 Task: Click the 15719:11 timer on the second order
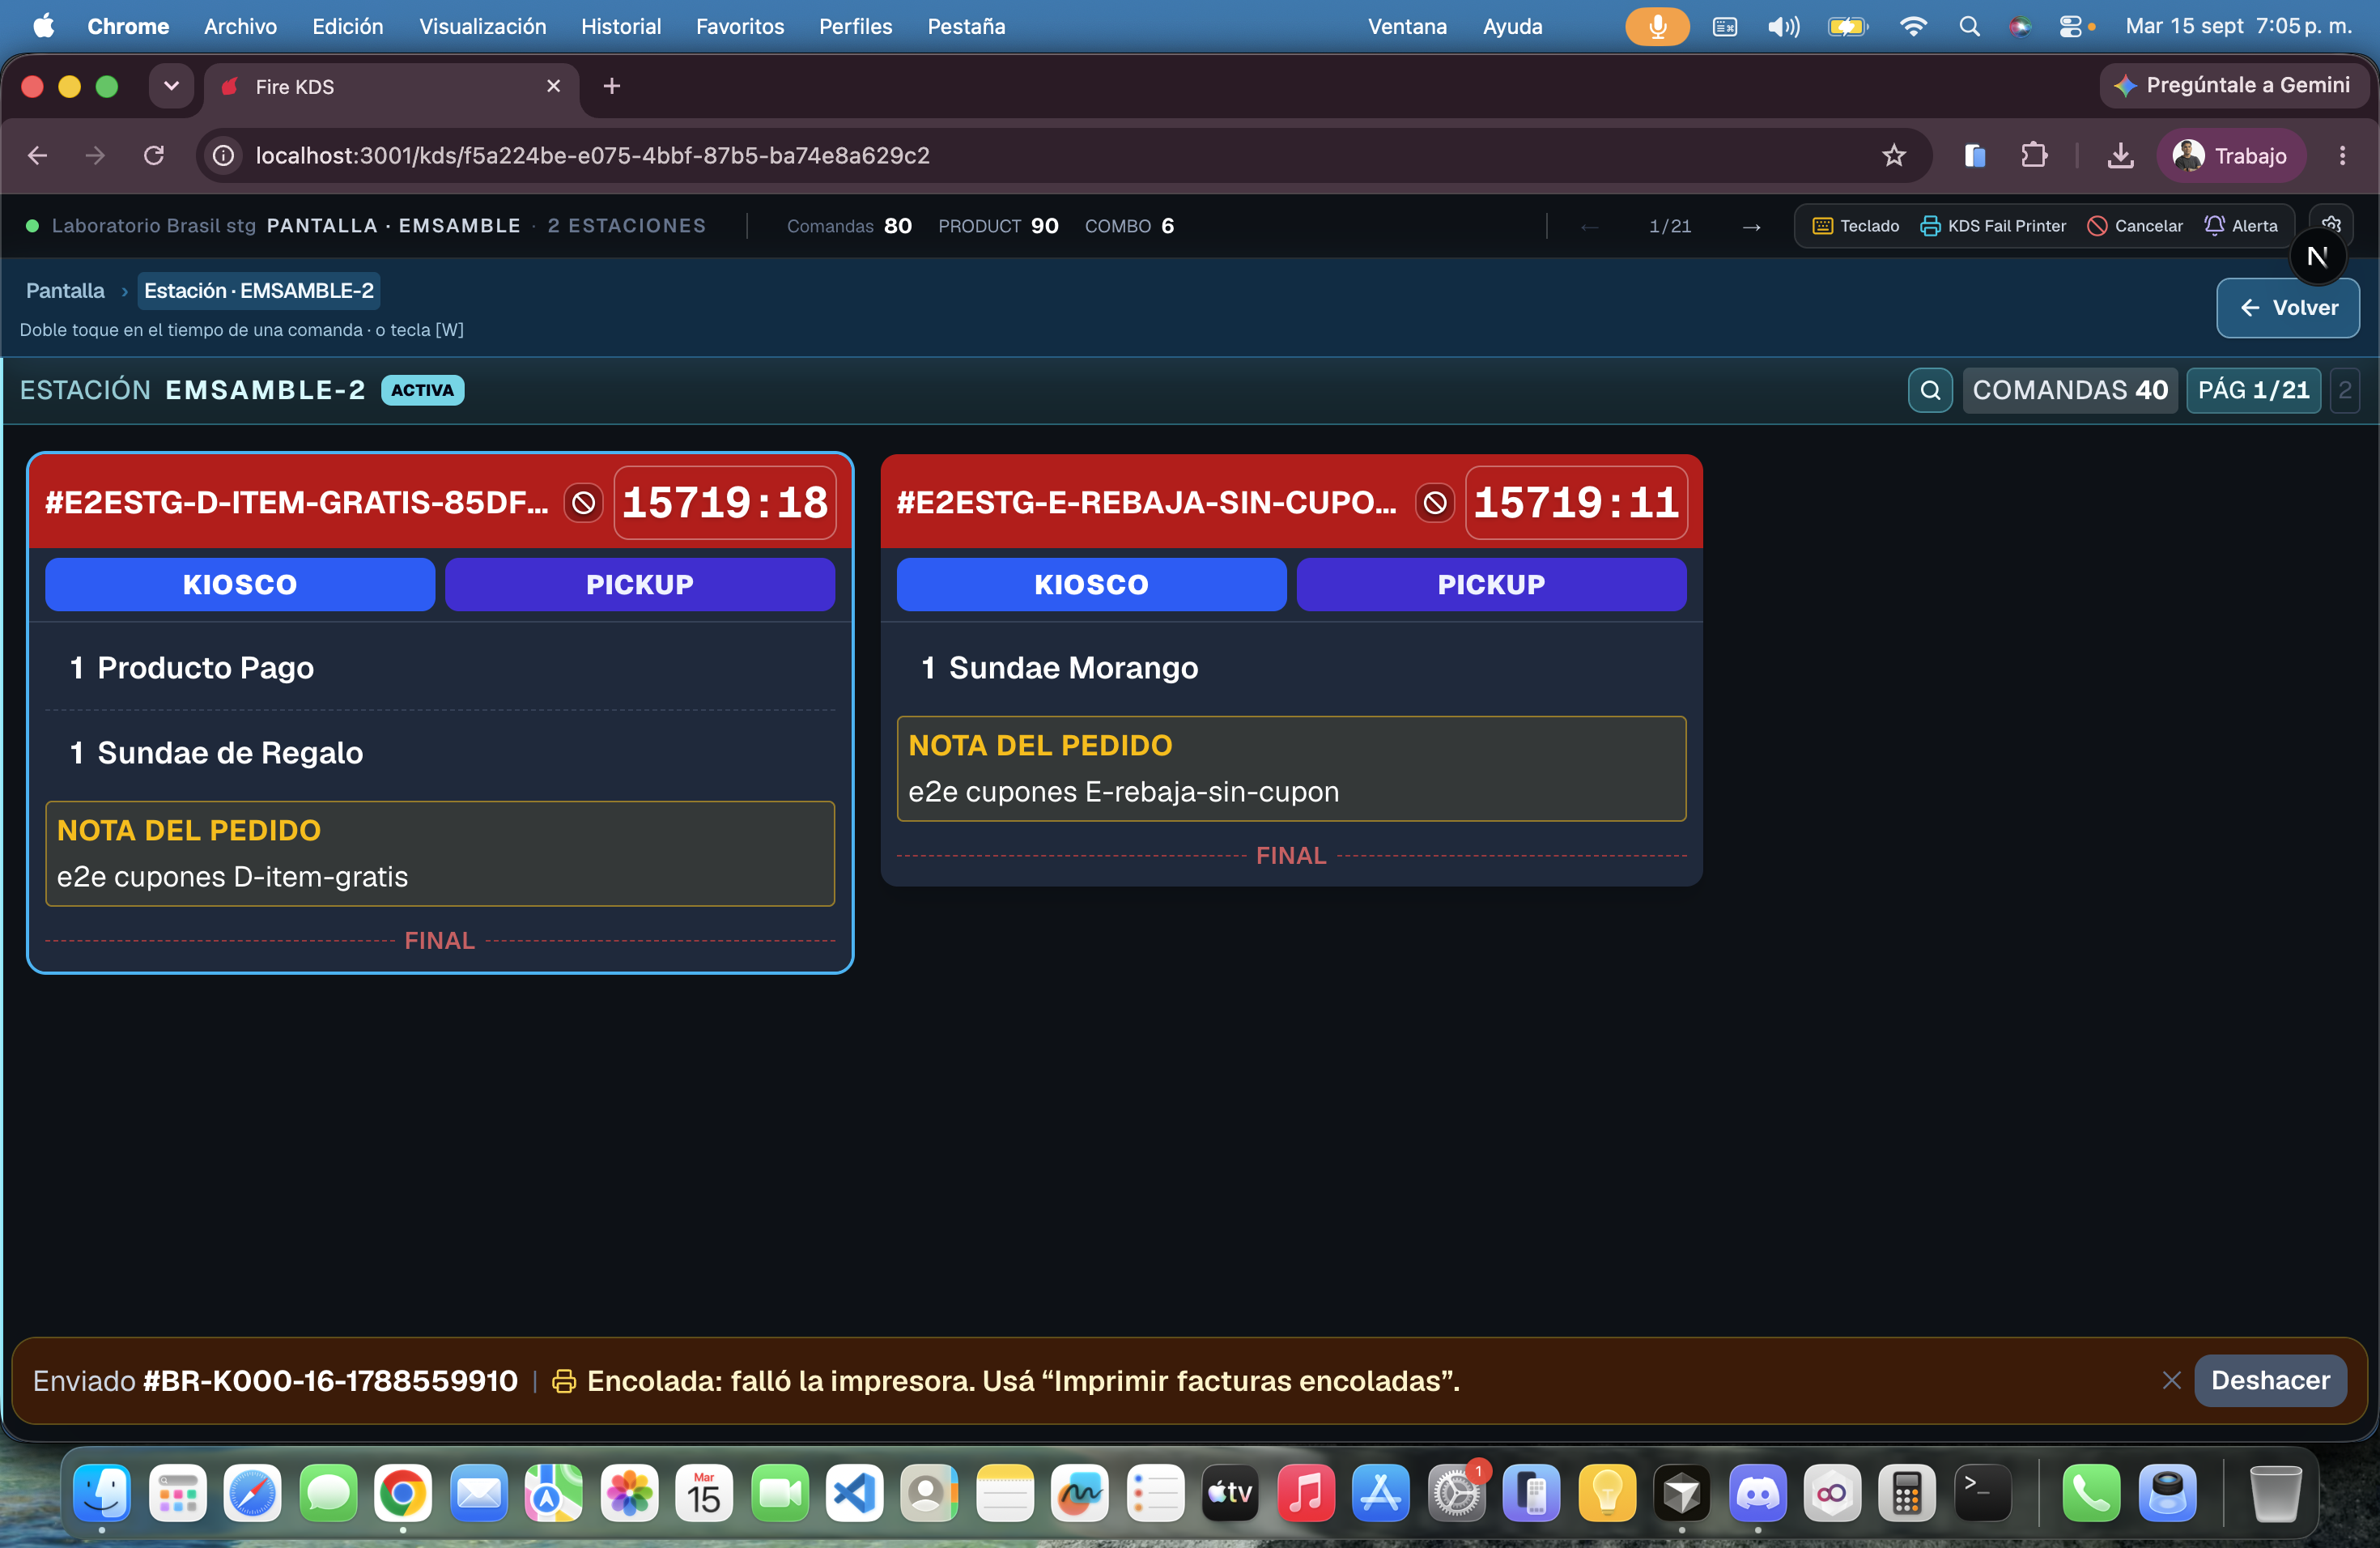point(1577,502)
